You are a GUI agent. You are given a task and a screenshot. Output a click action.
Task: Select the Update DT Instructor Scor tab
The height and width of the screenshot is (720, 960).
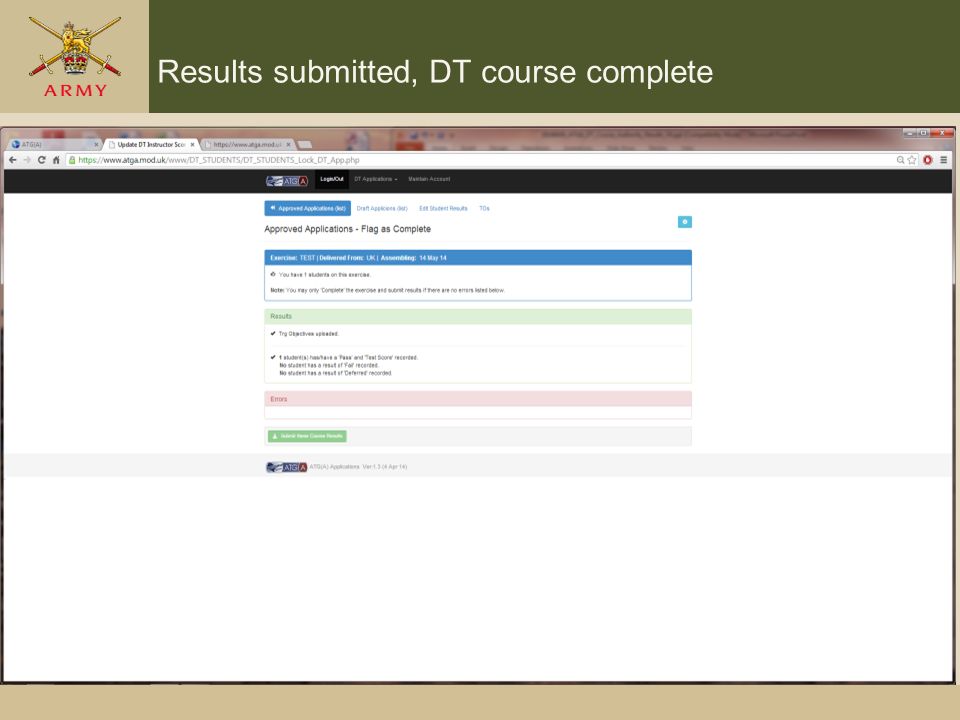(151, 144)
